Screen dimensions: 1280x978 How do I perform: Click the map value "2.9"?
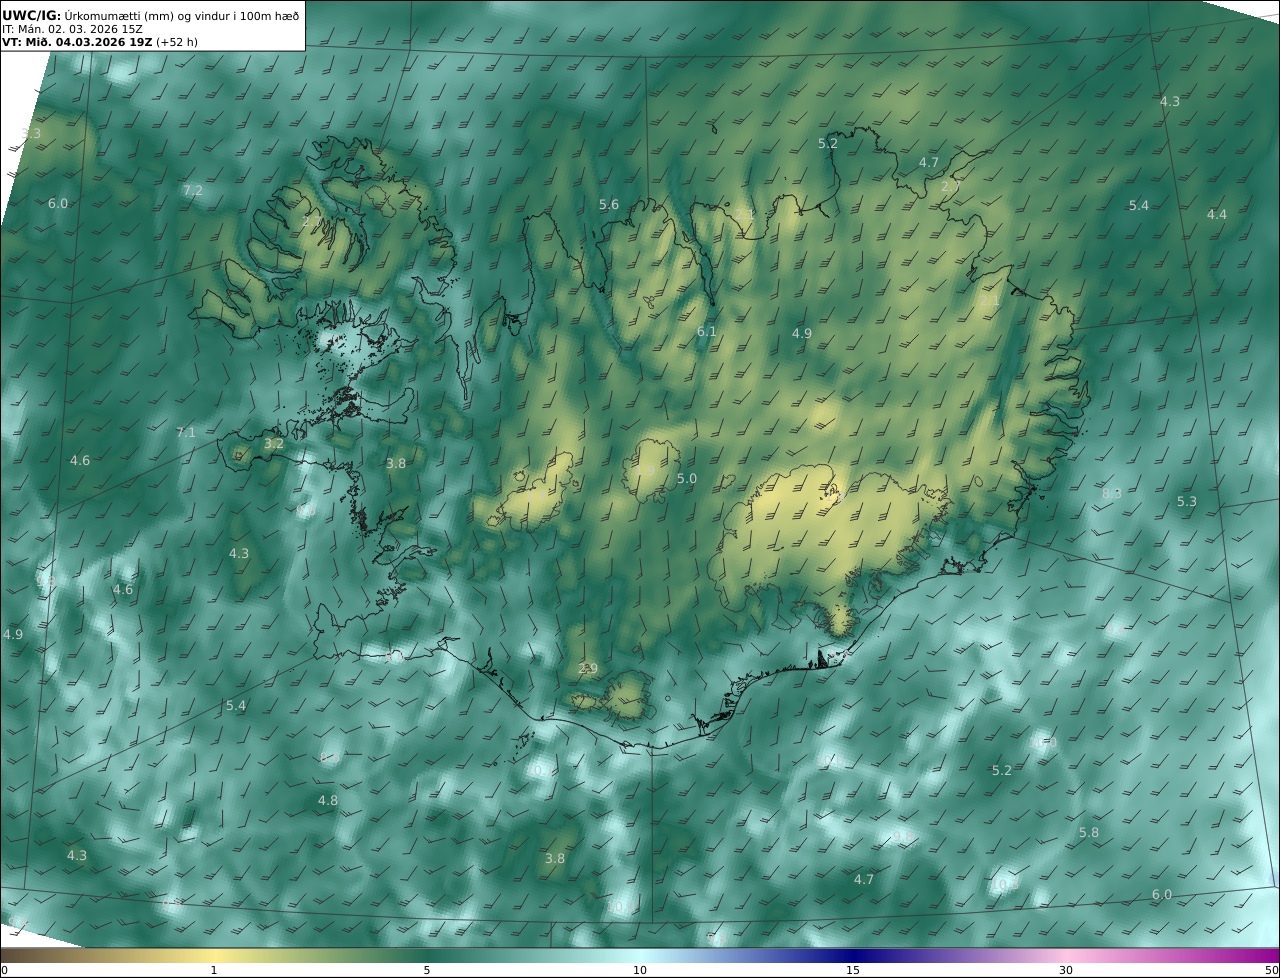(x=588, y=668)
